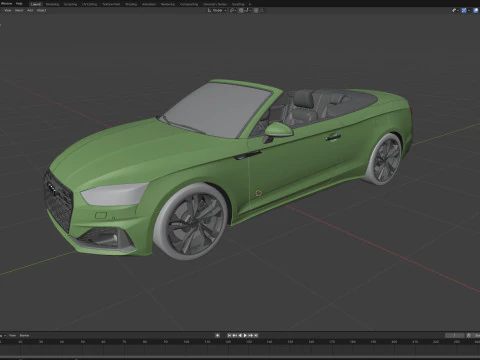Switch to the Animation workspace tab

pos(149,4)
